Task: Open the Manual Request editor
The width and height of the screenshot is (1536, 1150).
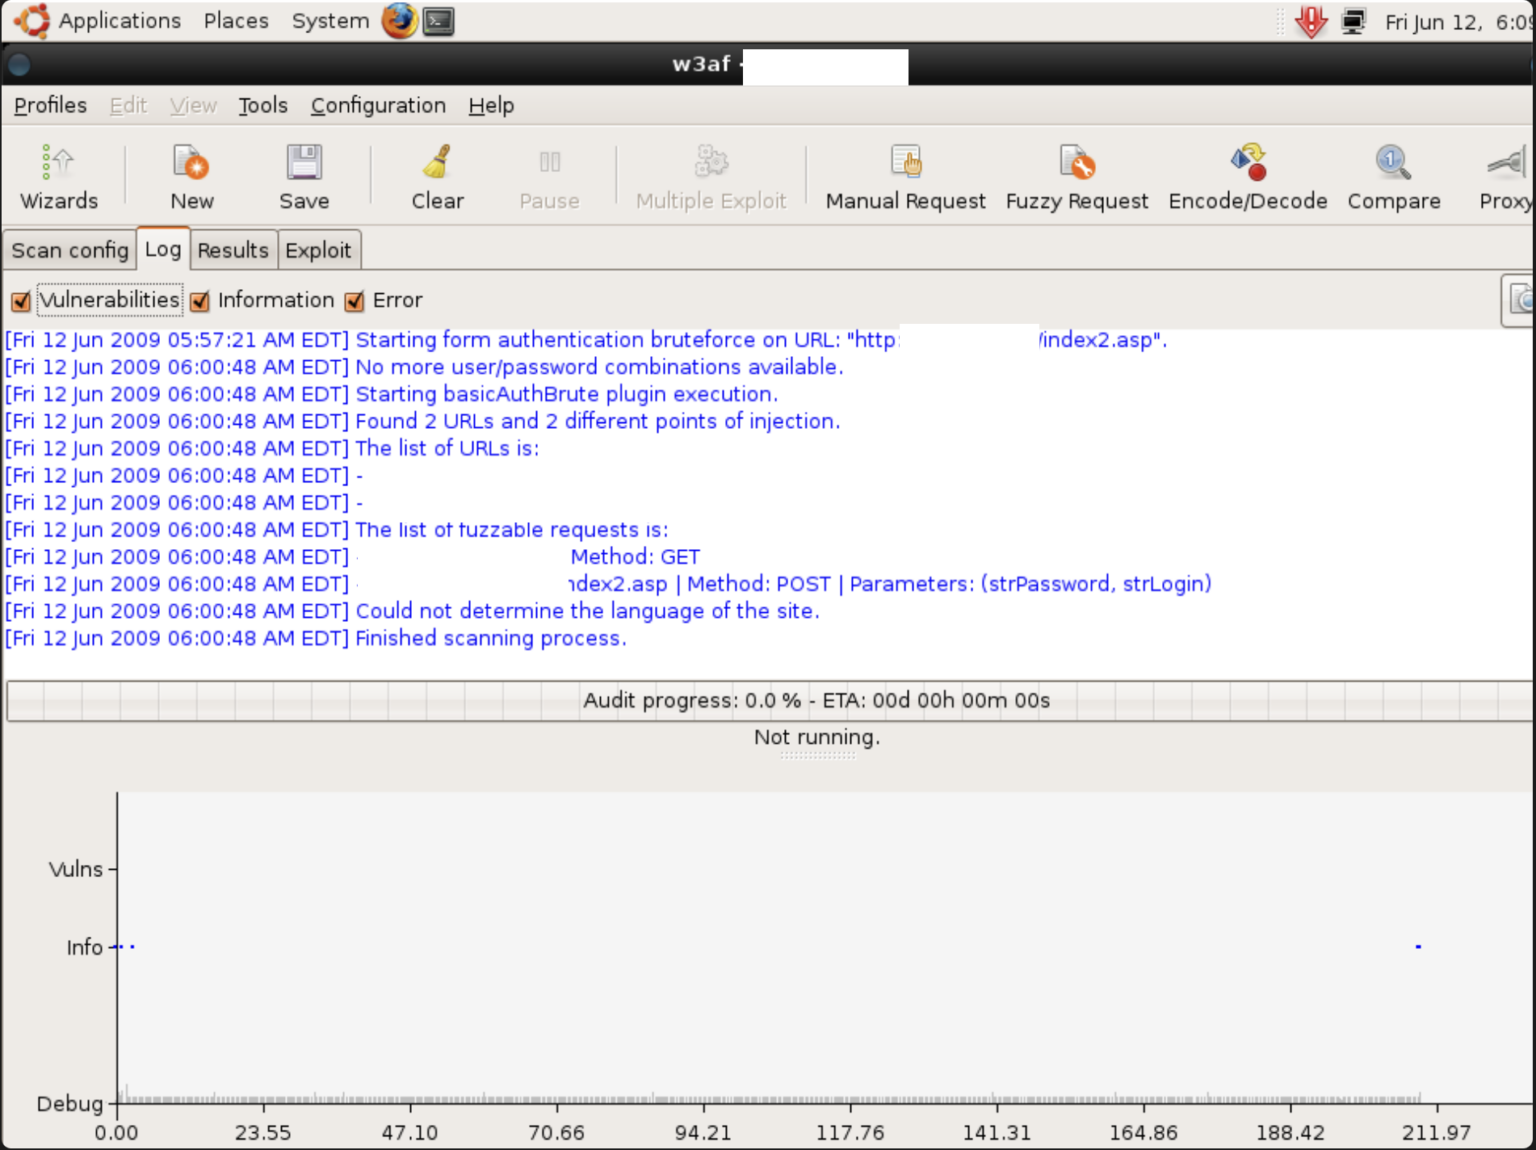Action: pyautogui.click(x=903, y=175)
